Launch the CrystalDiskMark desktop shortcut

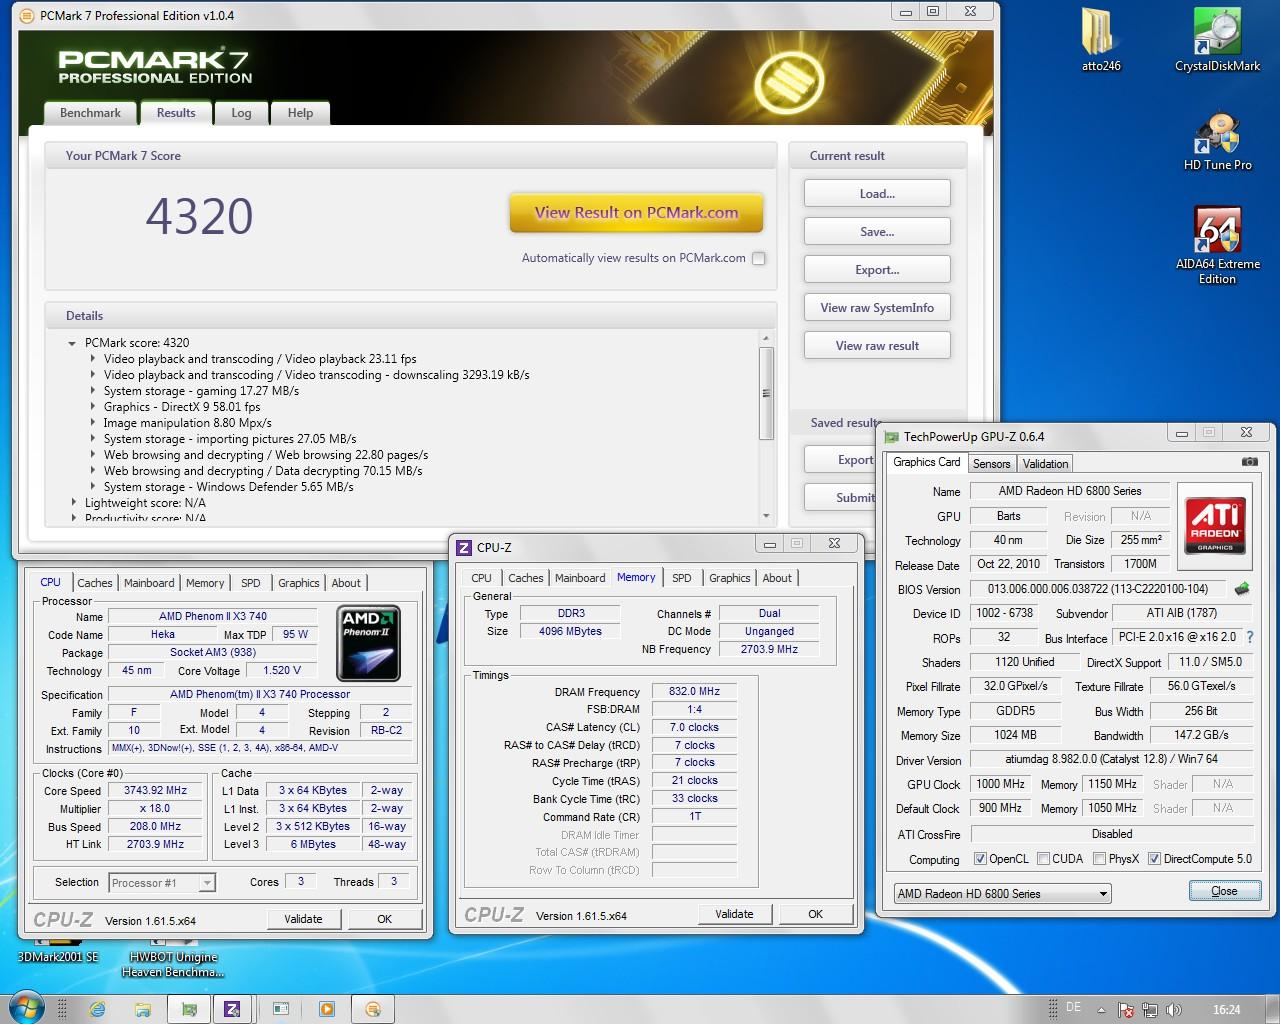click(1217, 40)
